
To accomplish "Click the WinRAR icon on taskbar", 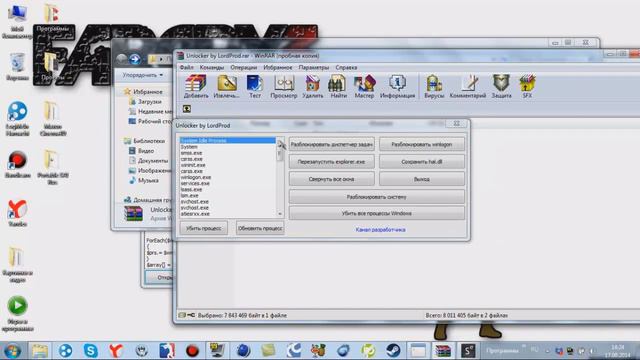I will click(443, 351).
